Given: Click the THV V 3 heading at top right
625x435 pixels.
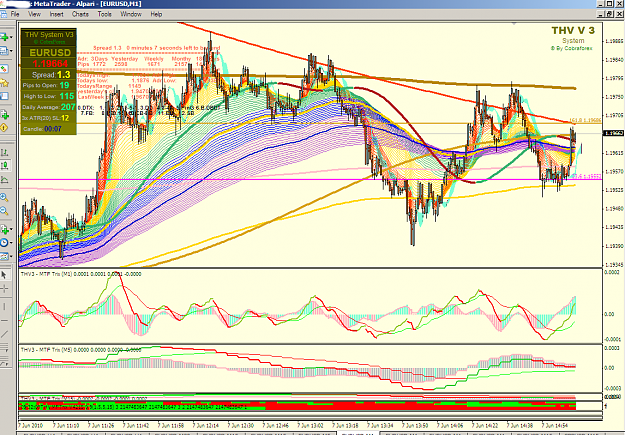Looking at the screenshot, I should [x=573, y=31].
